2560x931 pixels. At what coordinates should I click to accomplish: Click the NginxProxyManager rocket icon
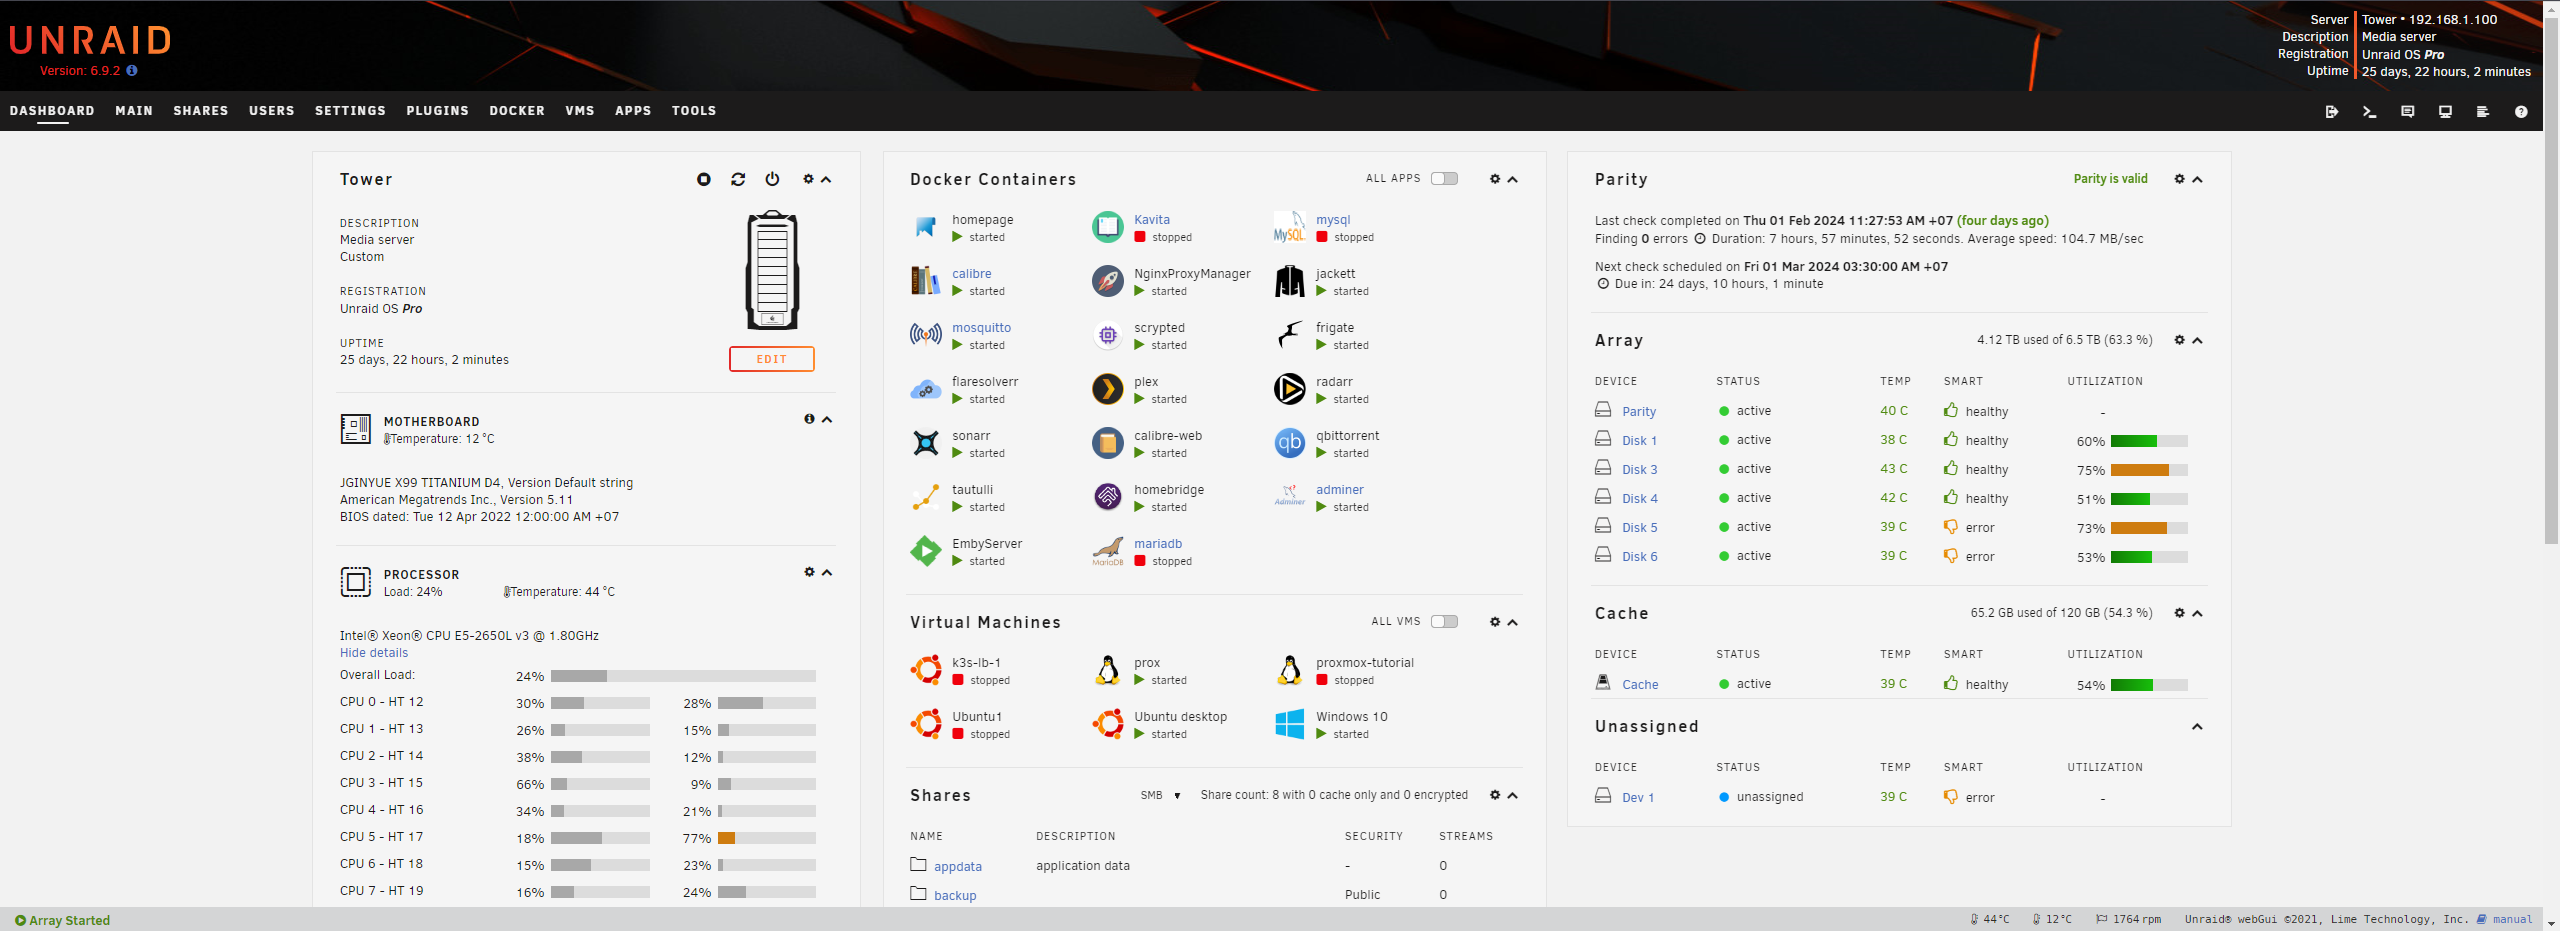1108,281
